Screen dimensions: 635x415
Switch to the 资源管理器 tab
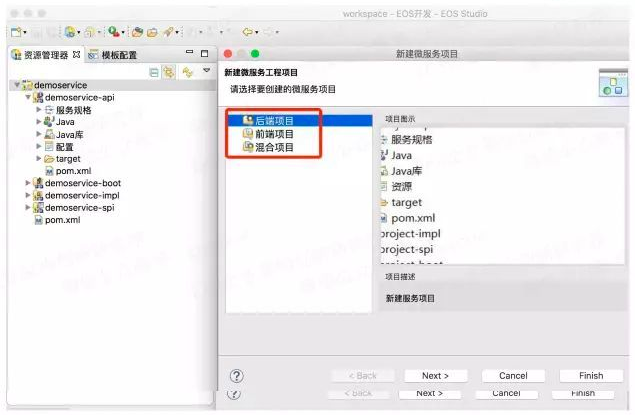46,55
